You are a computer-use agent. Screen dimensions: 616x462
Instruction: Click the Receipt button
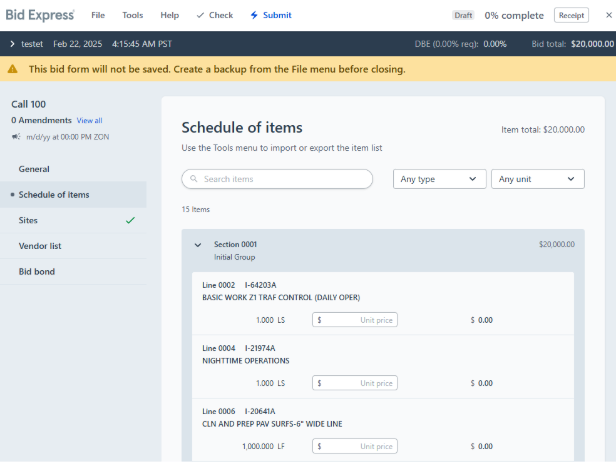pyautogui.click(x=571, y=15)
